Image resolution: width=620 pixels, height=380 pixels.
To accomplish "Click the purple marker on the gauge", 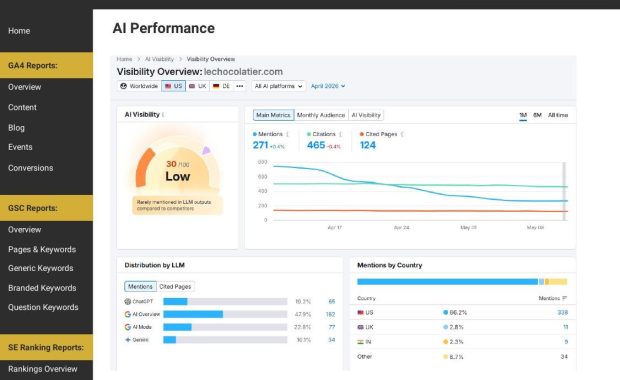I will (206, 150).
